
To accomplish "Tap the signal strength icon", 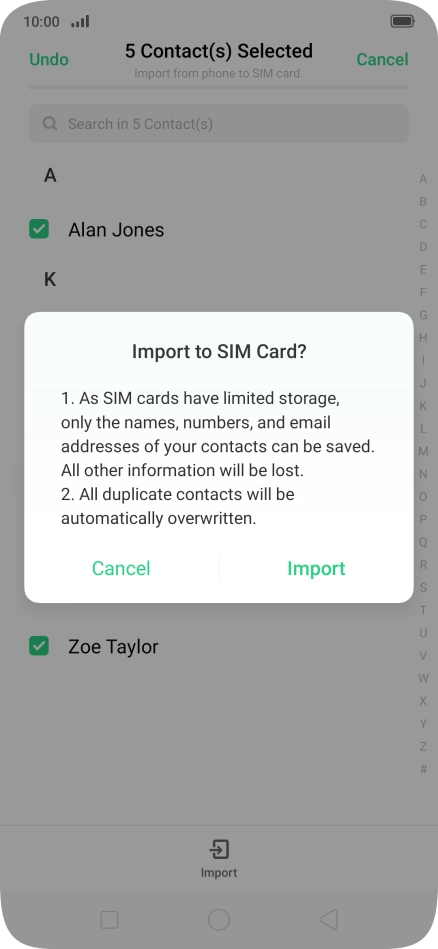I will point(80,22).
